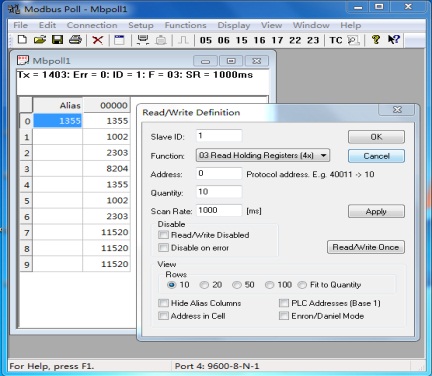Click the TC test center icon
The height and width of the screenshot is (376, 432).
click(x=336, y=40)
